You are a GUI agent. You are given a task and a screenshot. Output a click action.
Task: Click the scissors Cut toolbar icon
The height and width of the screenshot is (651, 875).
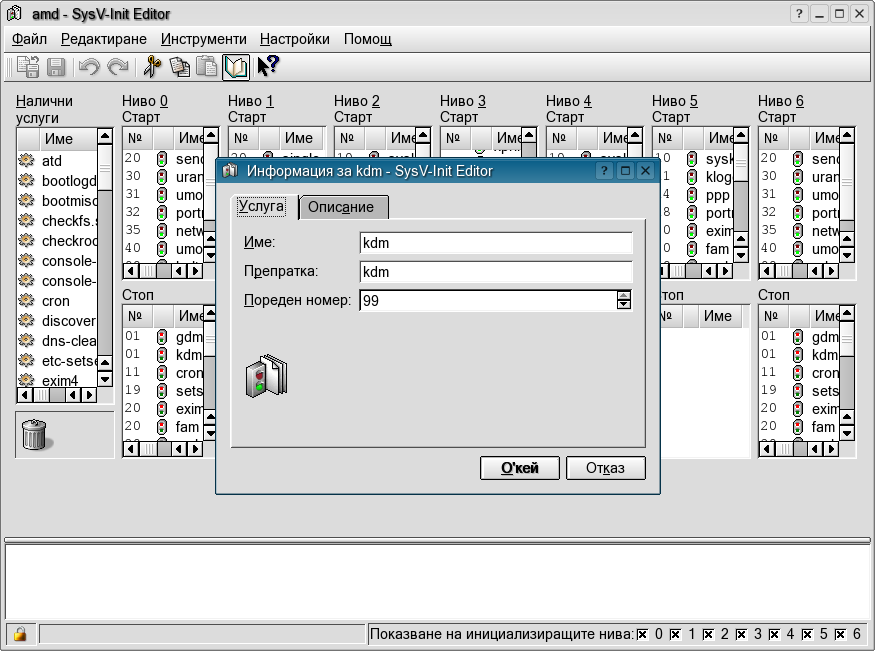[152, 67]
